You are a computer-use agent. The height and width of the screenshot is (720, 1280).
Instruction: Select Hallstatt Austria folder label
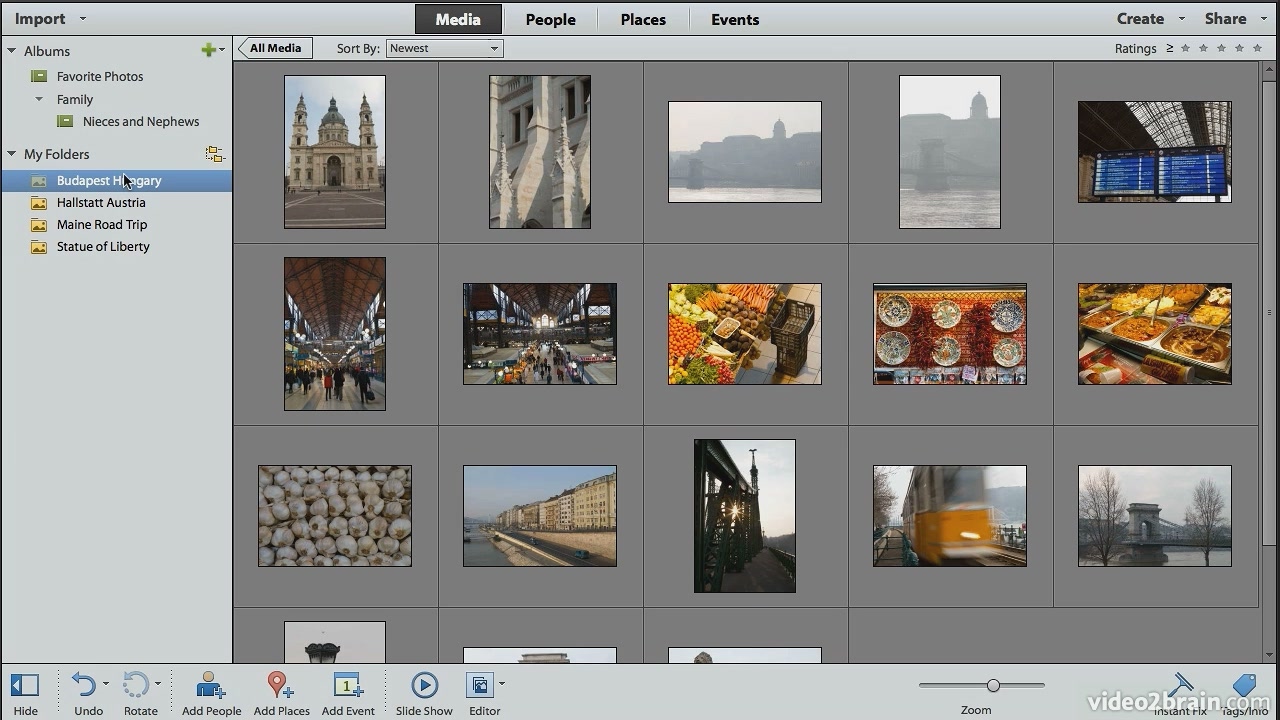coord(101,203)
